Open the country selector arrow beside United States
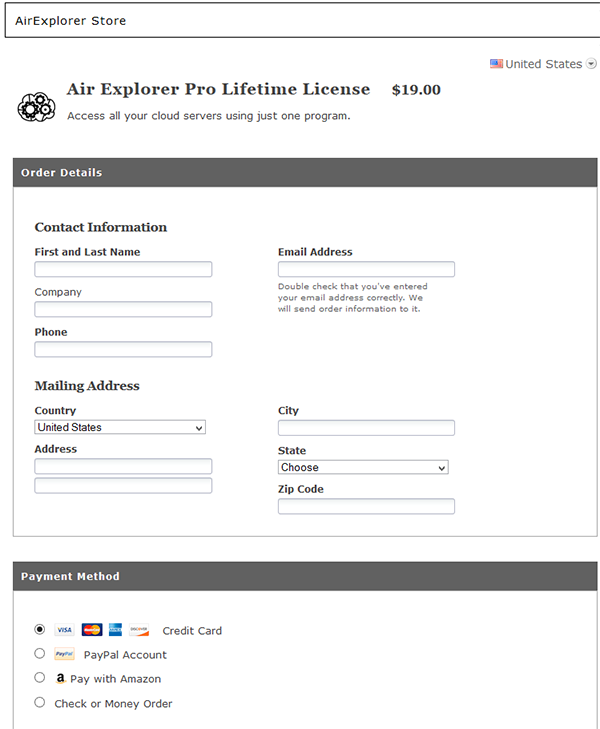Image resolution: width=600 pixels, height=729 pixels. click(591, 64)
